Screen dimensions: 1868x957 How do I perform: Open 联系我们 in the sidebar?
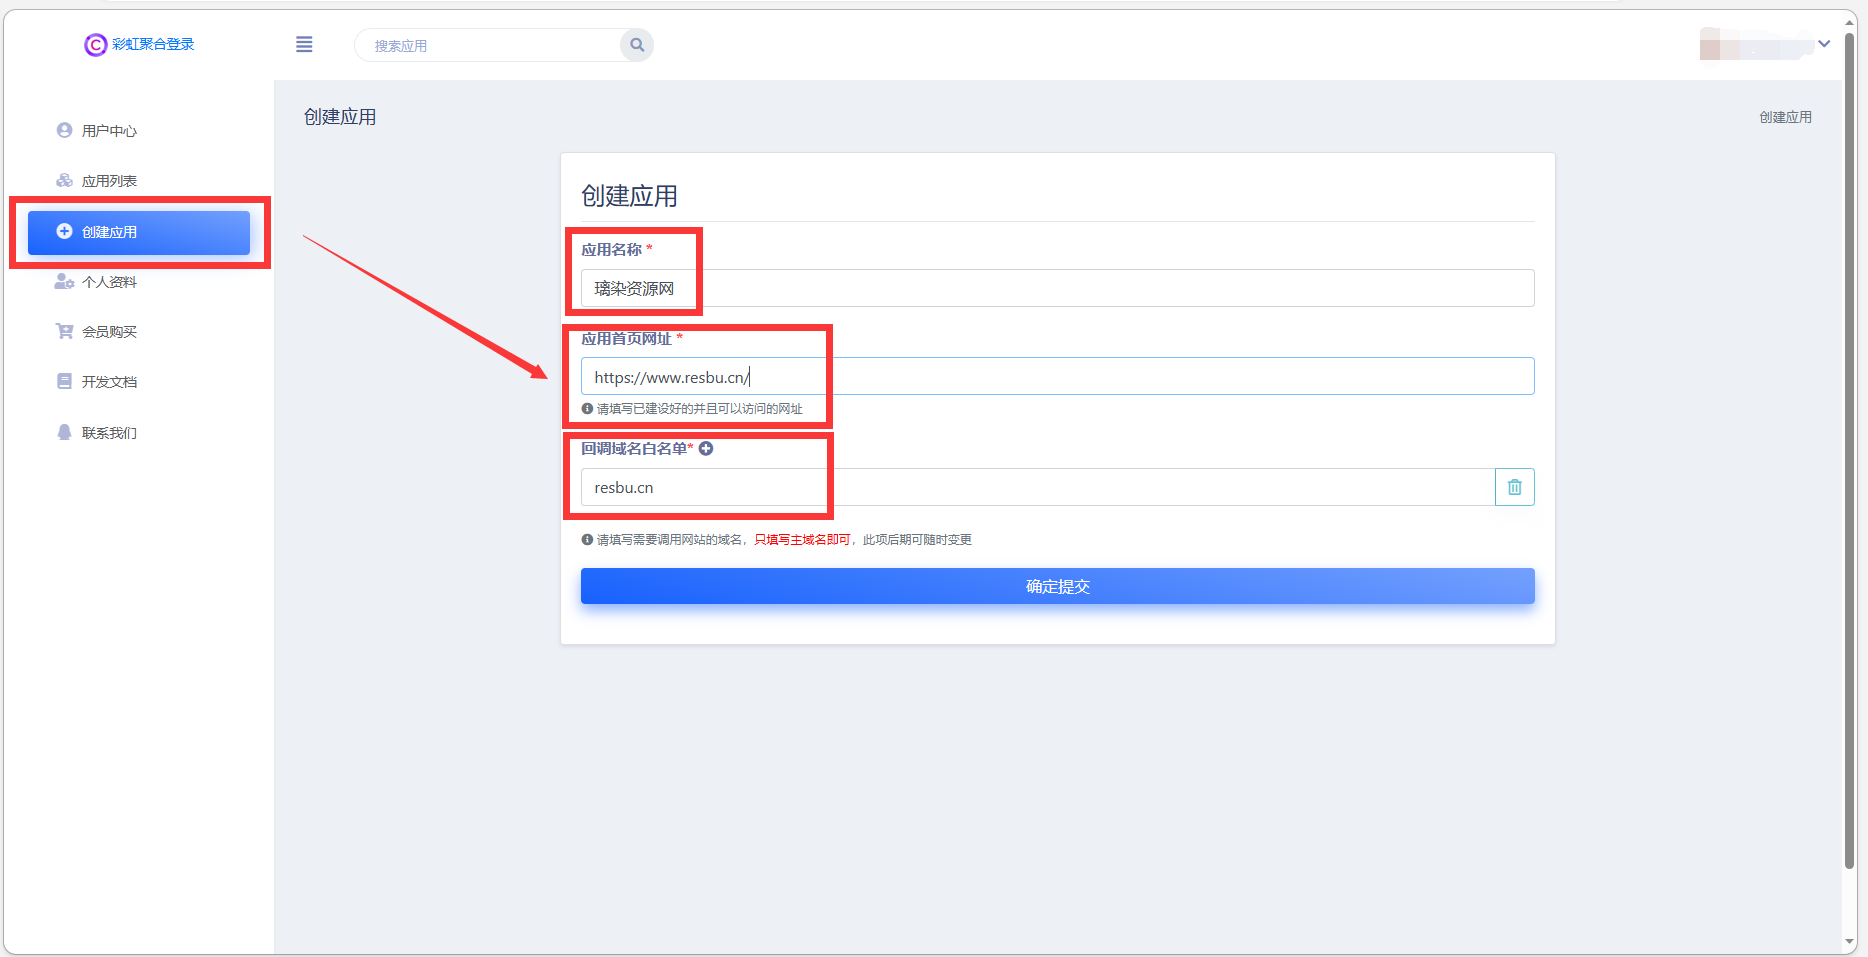139,433
